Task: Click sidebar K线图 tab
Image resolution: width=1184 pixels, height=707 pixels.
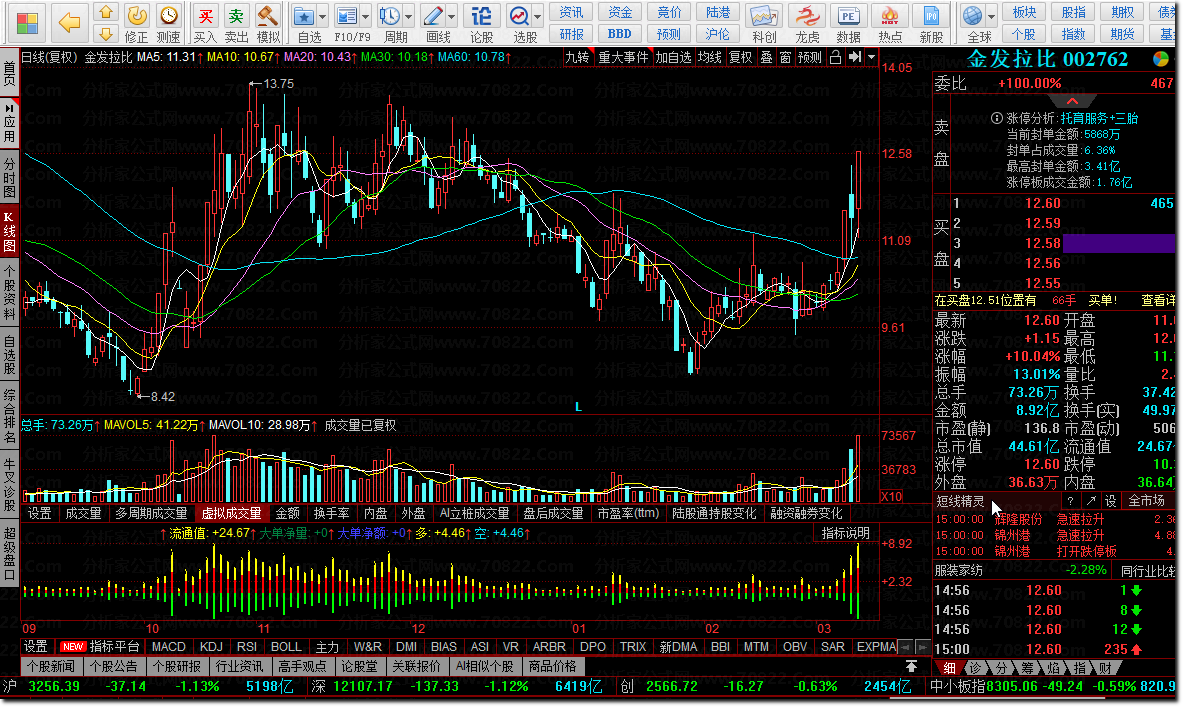Action: click(x=9, y=231)
